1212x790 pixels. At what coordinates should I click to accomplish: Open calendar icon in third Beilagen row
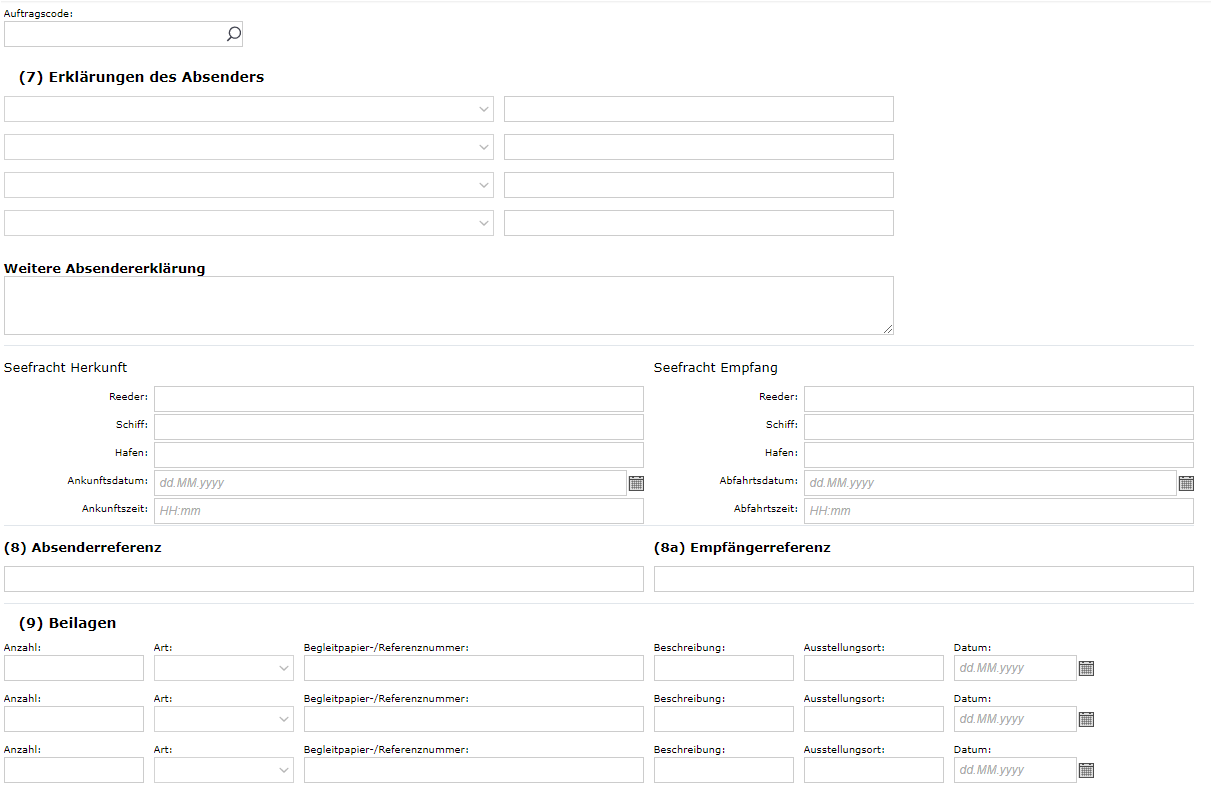point(1086,770)
